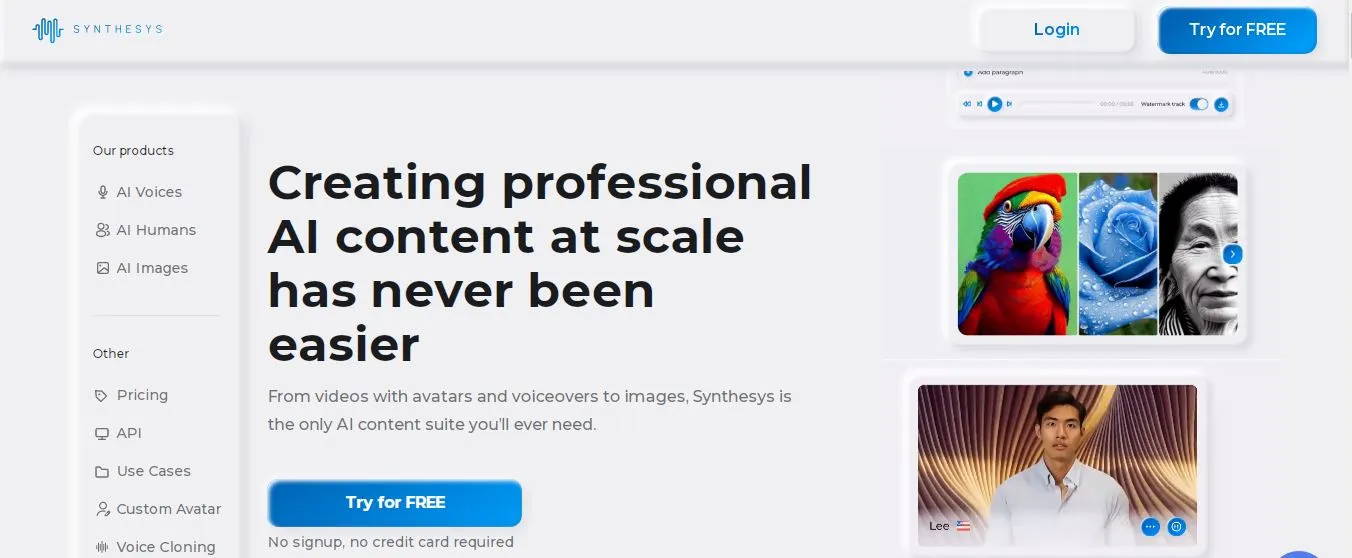Show next AI image with carousel arrow
Viewport: 1352px width, 558px height.
pos(1233,254)
